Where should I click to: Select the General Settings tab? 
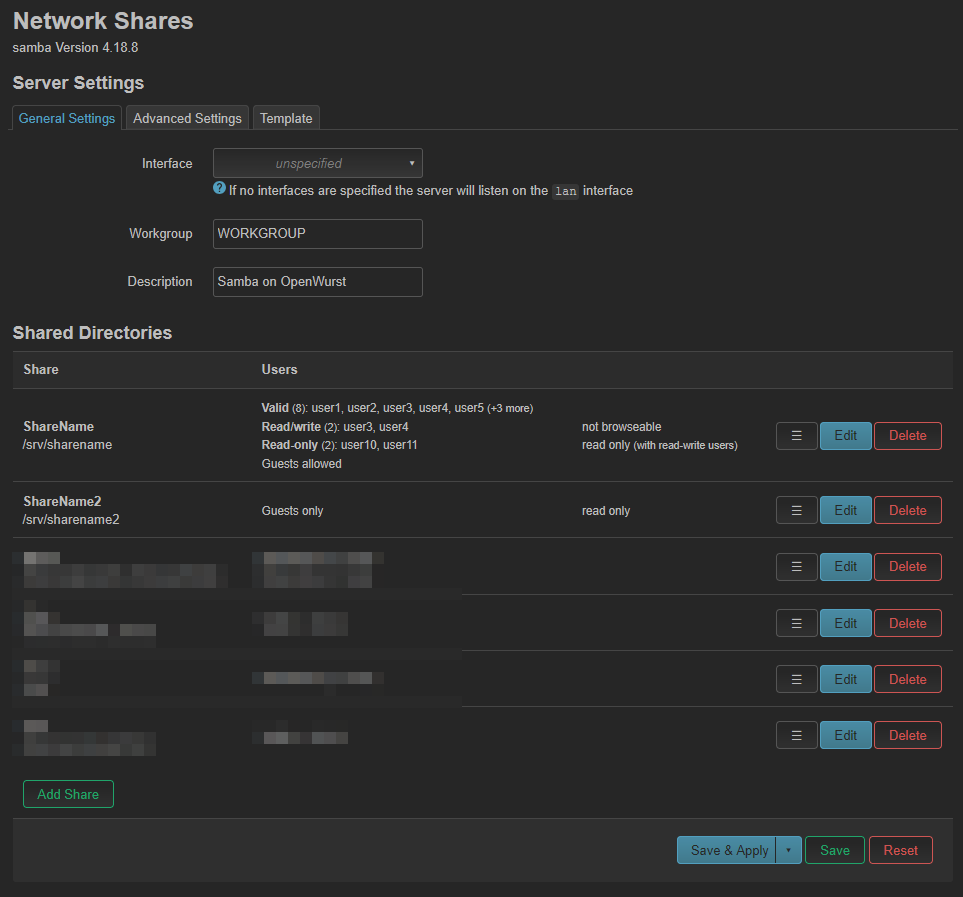click(67, 118)
